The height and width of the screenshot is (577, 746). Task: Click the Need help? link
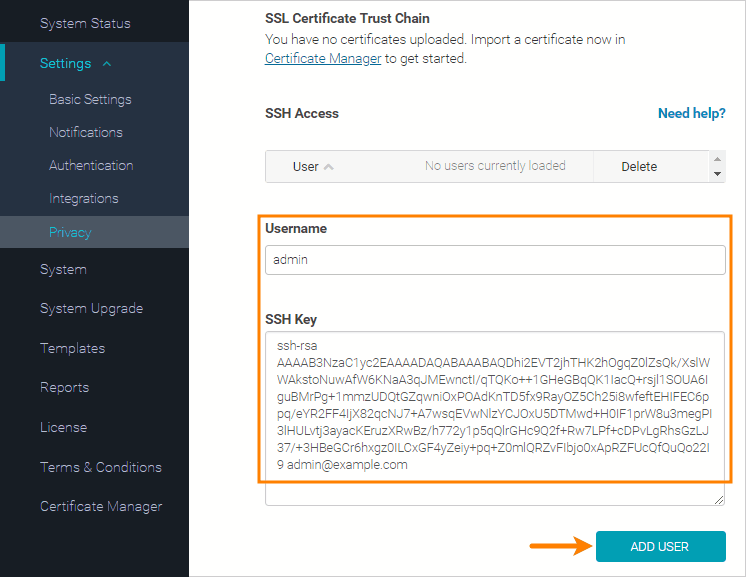pyautogui.click(x=691, y=114)
